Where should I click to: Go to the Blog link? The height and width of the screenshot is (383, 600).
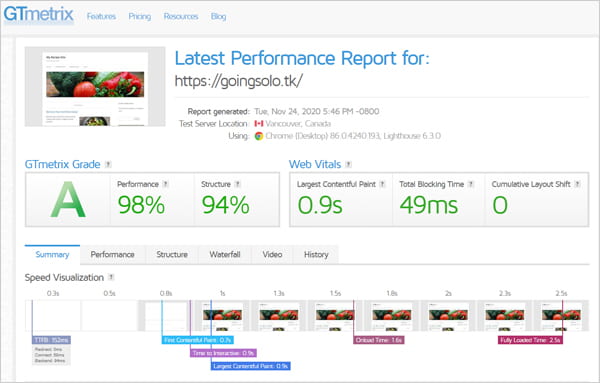tap(218, 16)
